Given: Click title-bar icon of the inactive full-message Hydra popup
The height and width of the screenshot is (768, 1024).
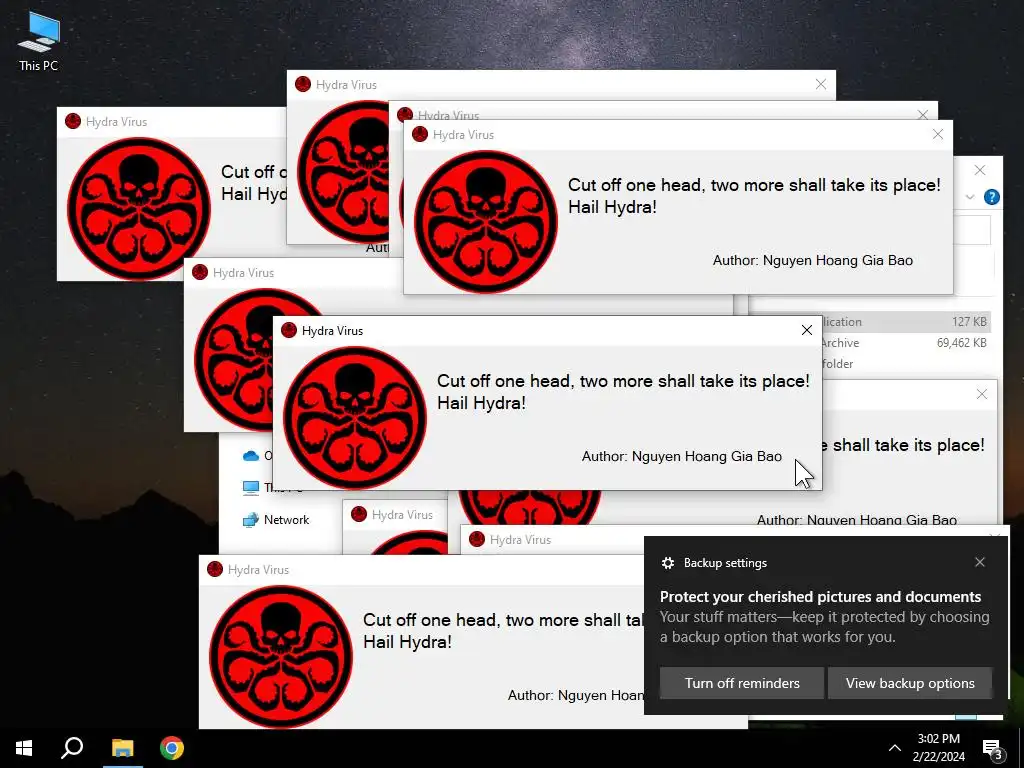Looking at the screenshot, I should pyautogui.click(x=420, y=135).
